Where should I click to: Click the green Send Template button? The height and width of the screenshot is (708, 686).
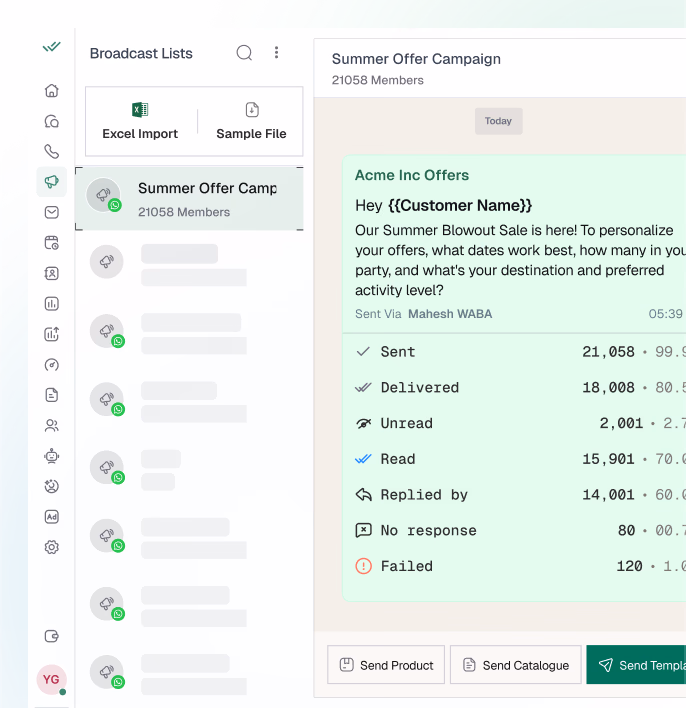[x=636, y=665]
